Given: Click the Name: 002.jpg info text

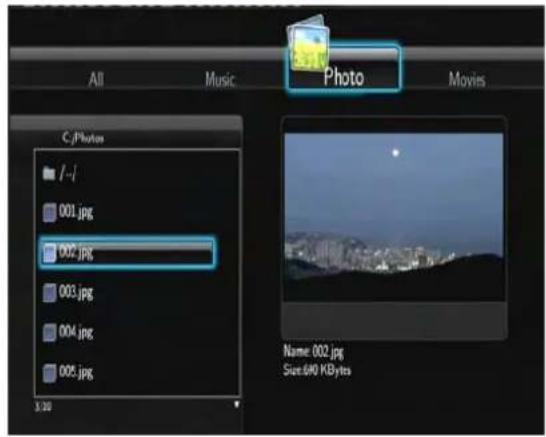Looking at the screenshot, I should pos(313,351).
